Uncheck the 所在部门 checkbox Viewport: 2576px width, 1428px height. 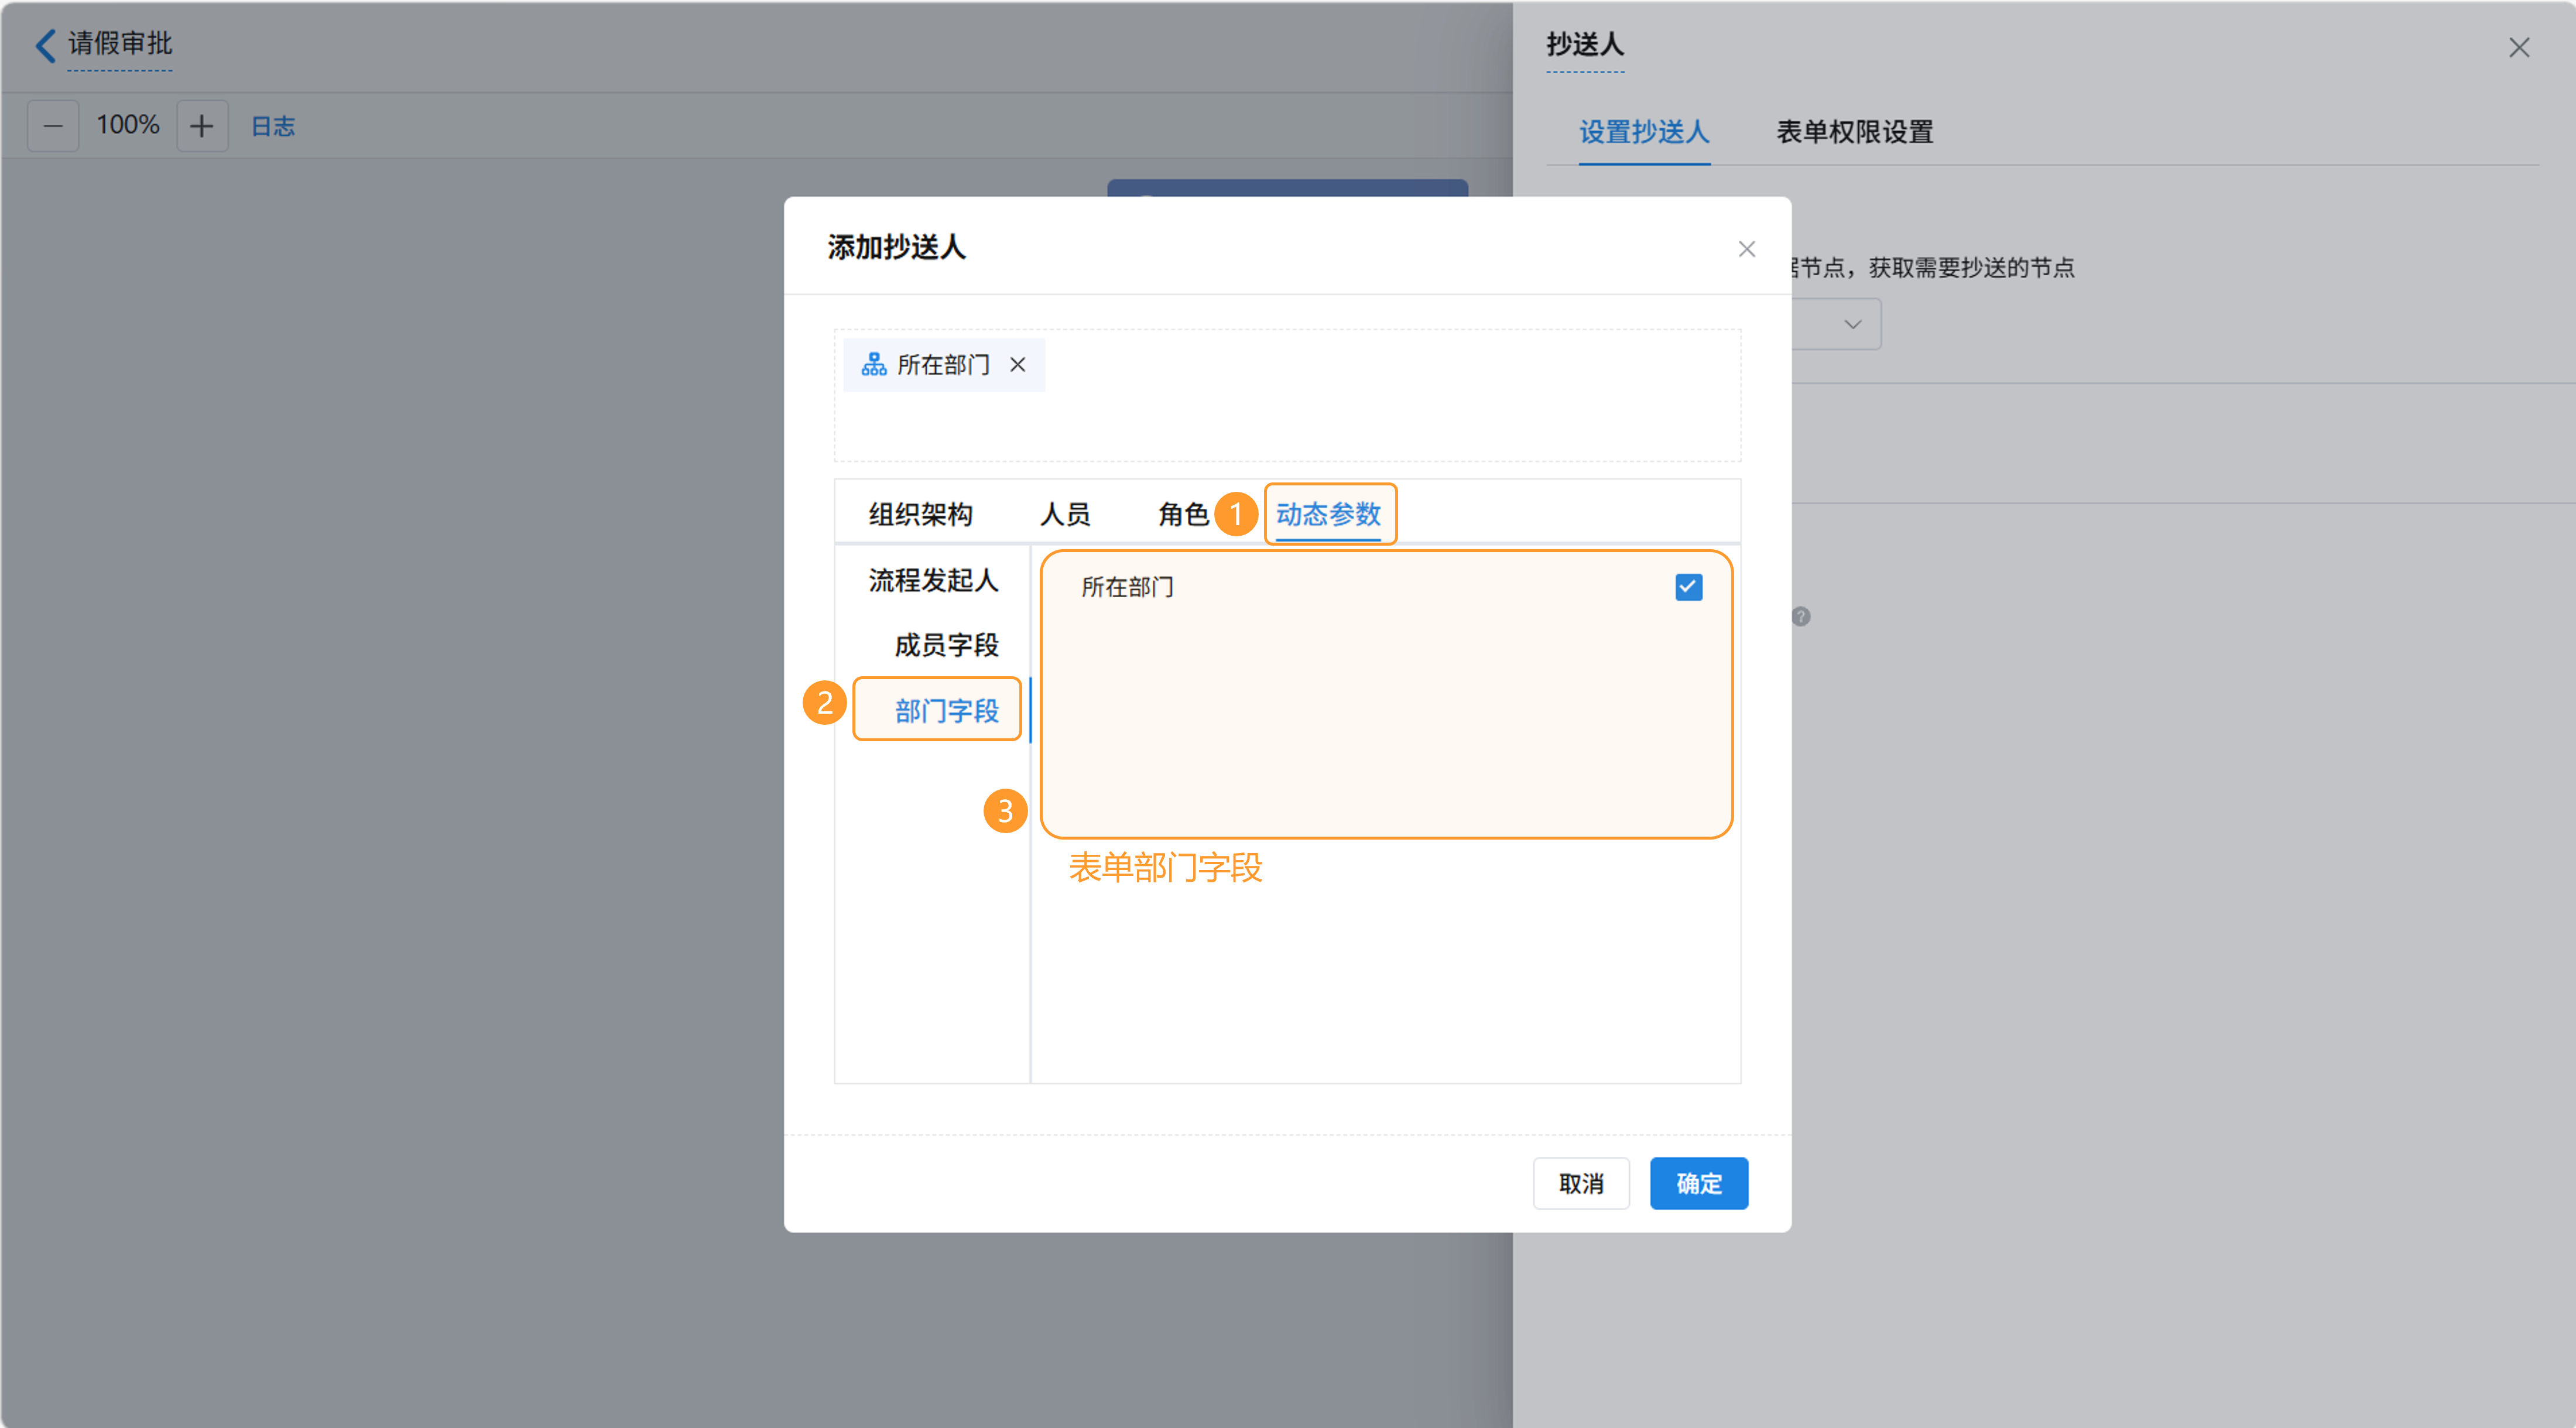pos(1688,587)
